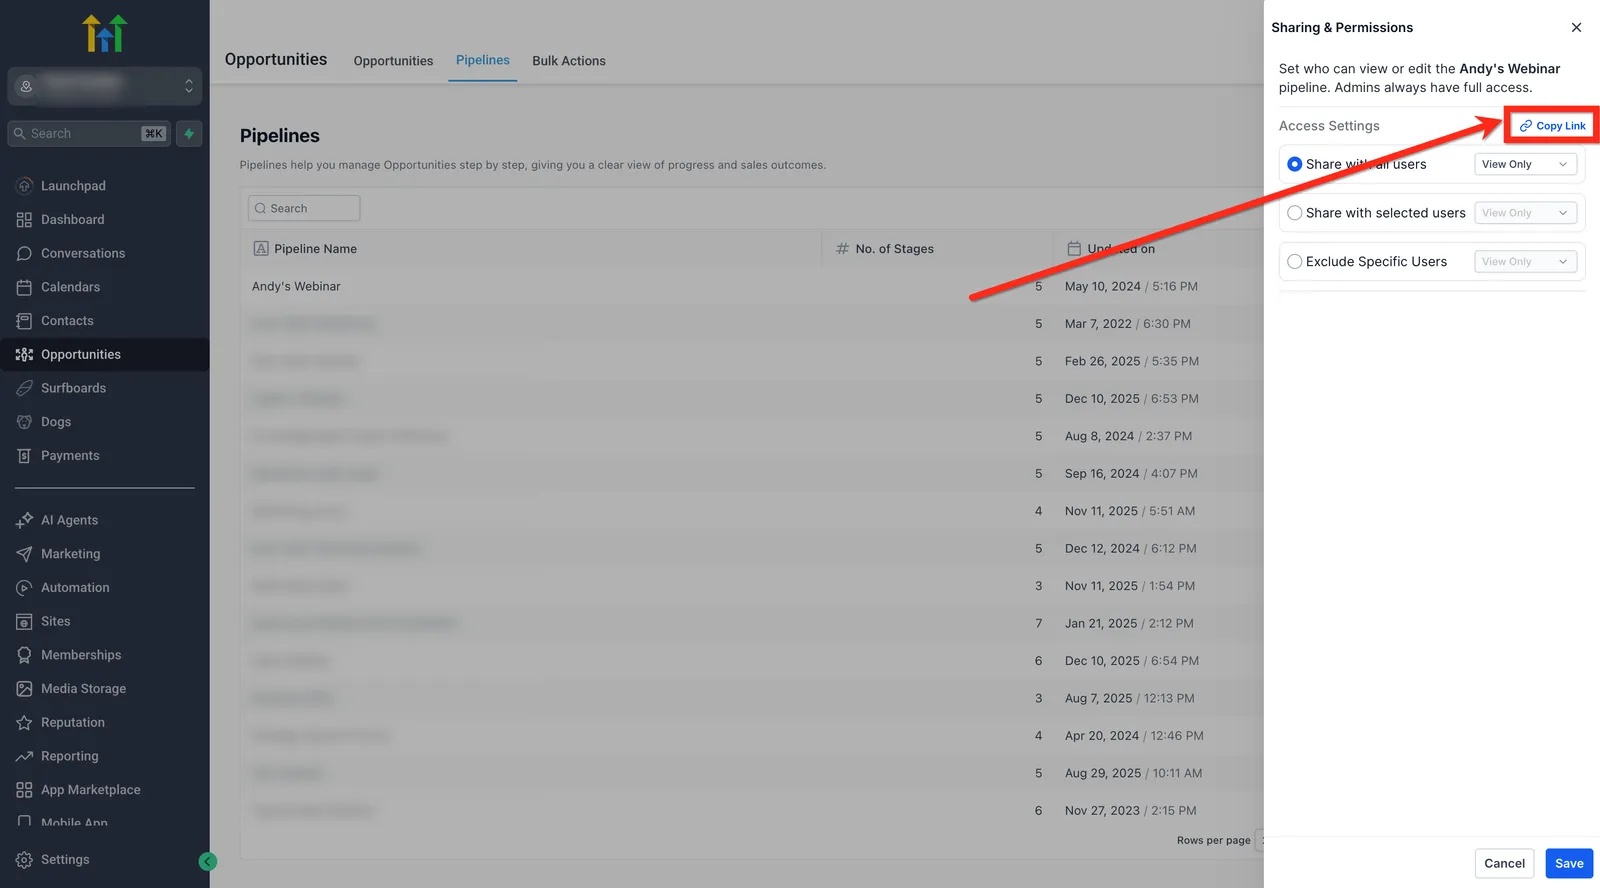Open View Only dropdown for all users
Image resolution: width=1600 pixels, height=888 pixels.
point(1525,164)
